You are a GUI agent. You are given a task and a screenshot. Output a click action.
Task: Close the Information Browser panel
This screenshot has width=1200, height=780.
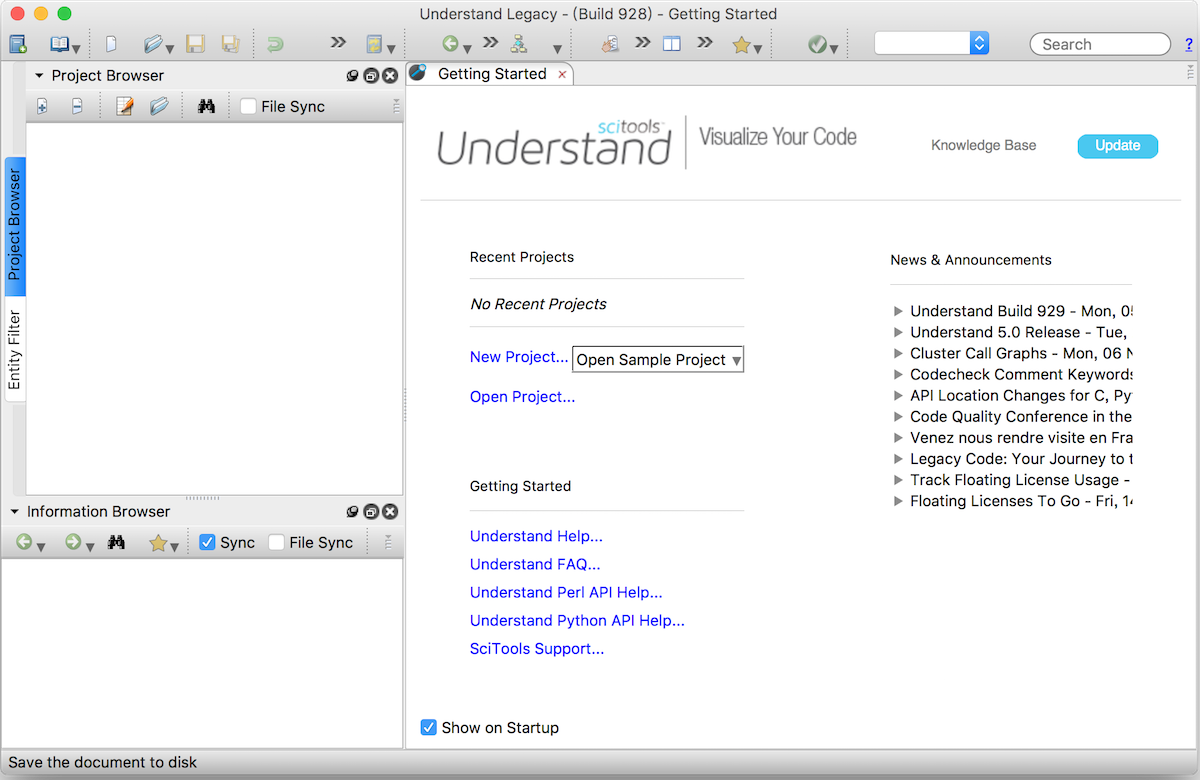click(x=390, y=512)
